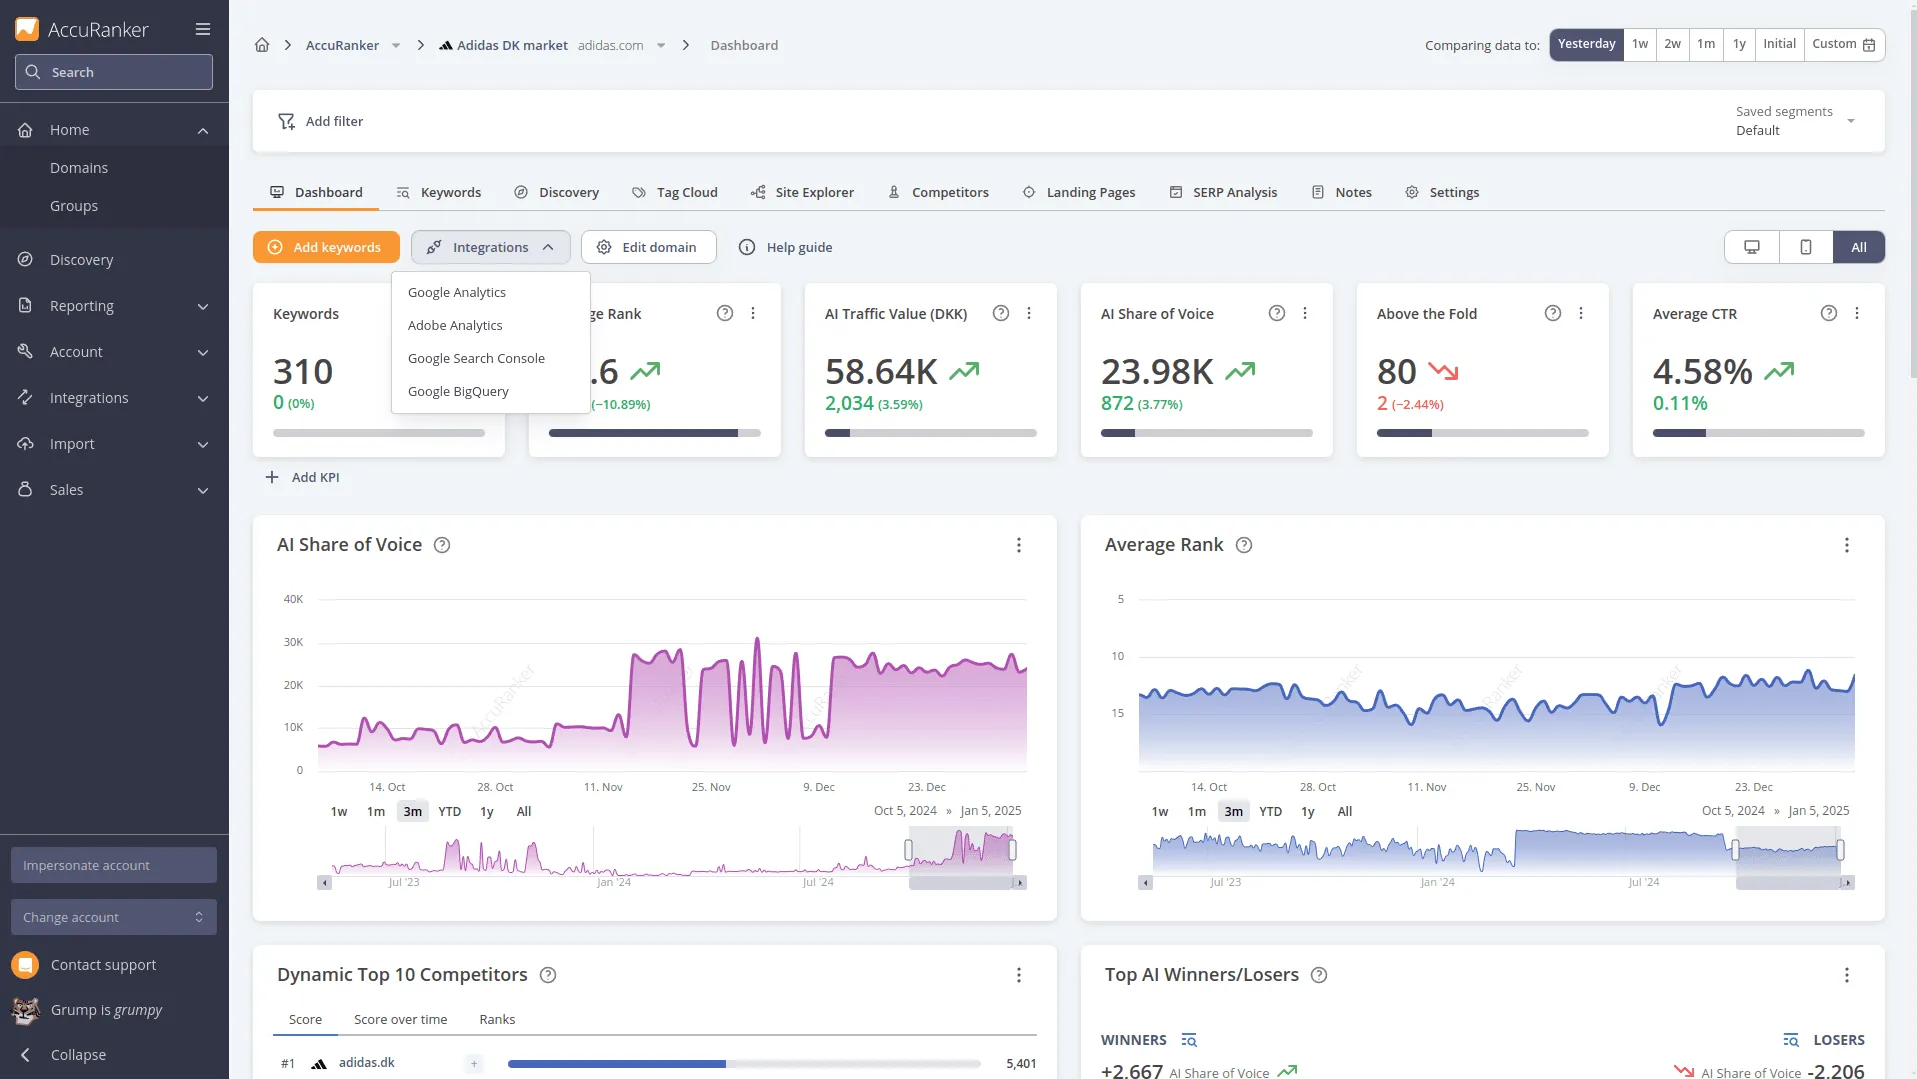This screenshot has width=1917, height=1079.
Task: Switch to mobile device view
Action: click(x=1806, y=247)
